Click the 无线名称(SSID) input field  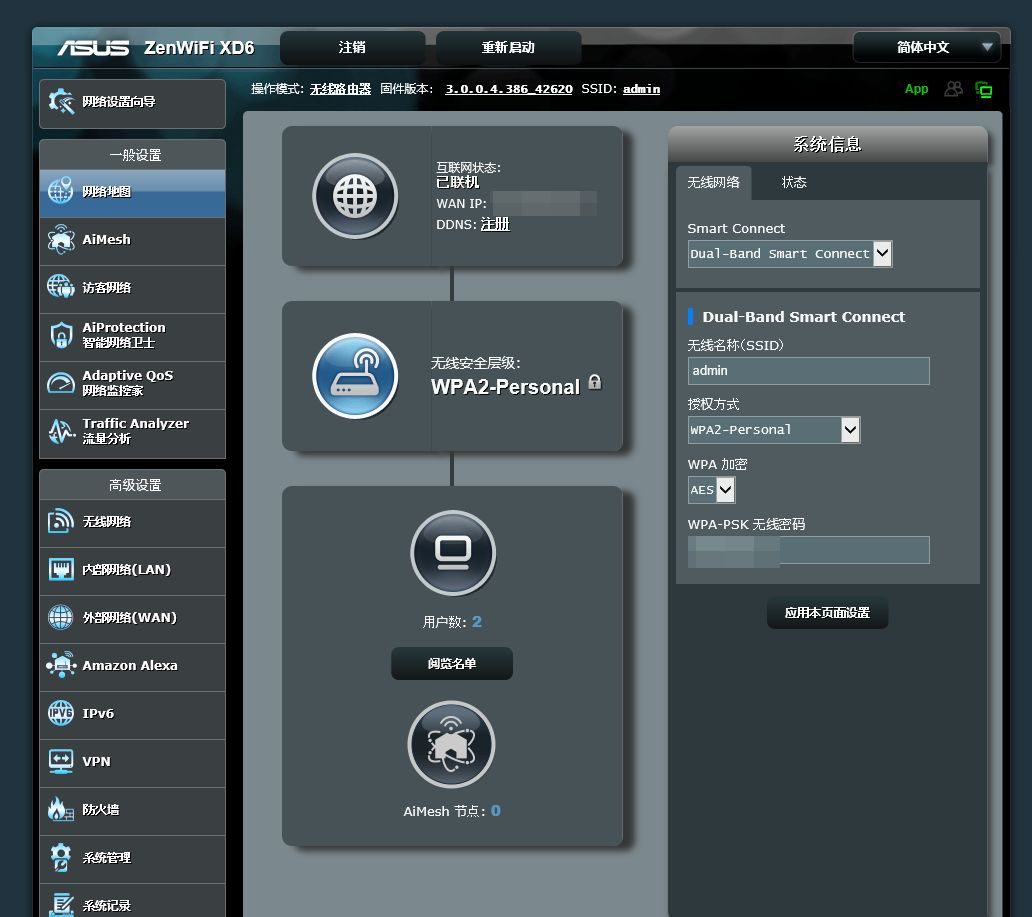[809, 371]
